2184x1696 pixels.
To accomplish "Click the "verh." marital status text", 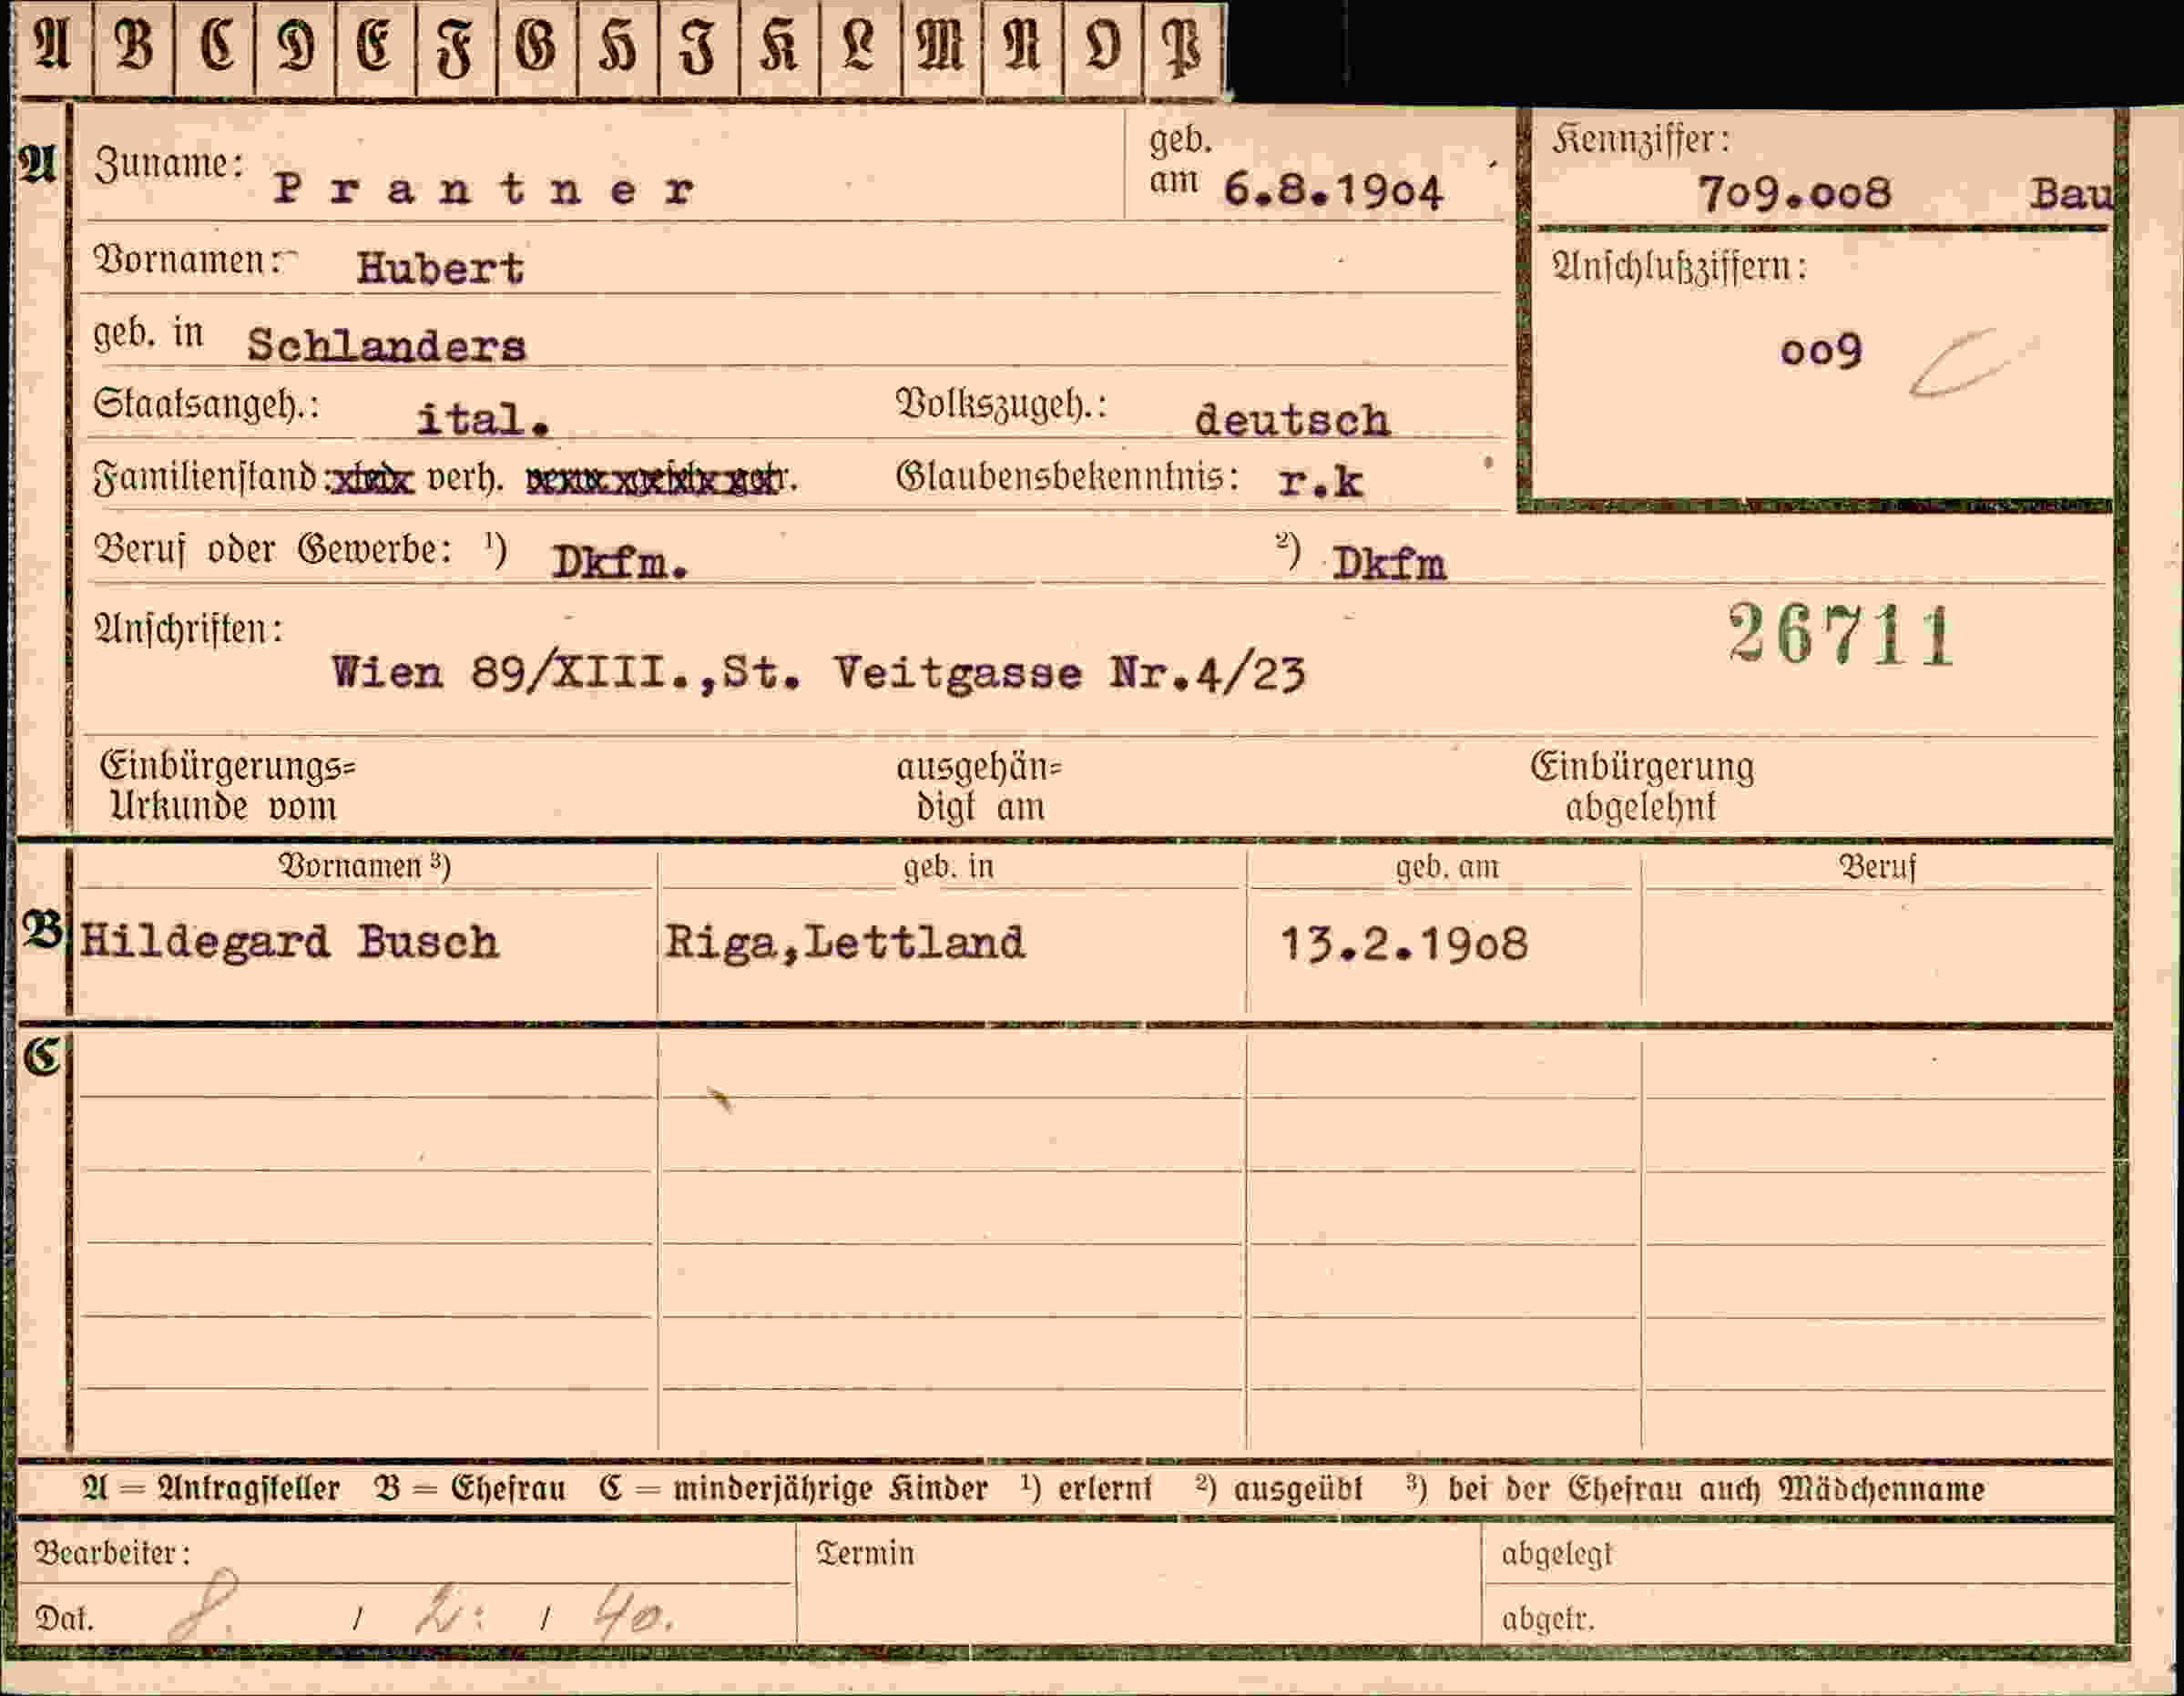I will [x=465, y=479].
